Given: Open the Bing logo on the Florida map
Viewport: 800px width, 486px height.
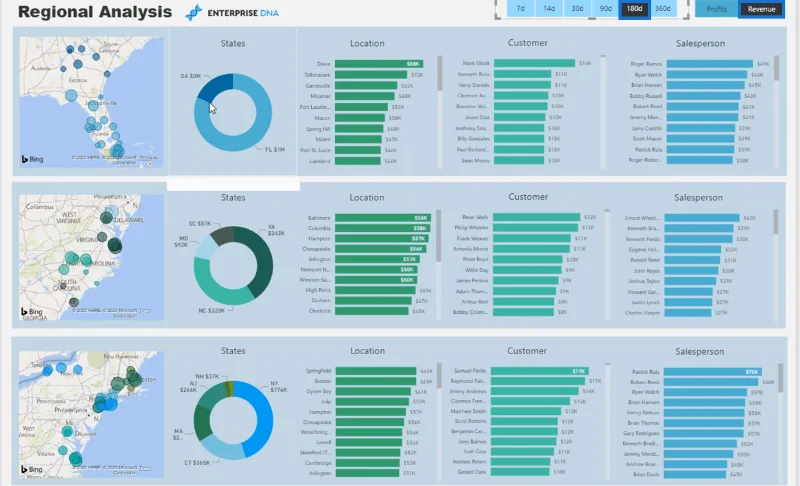Looking at the screenshot, I should click(x=32, y=159).
